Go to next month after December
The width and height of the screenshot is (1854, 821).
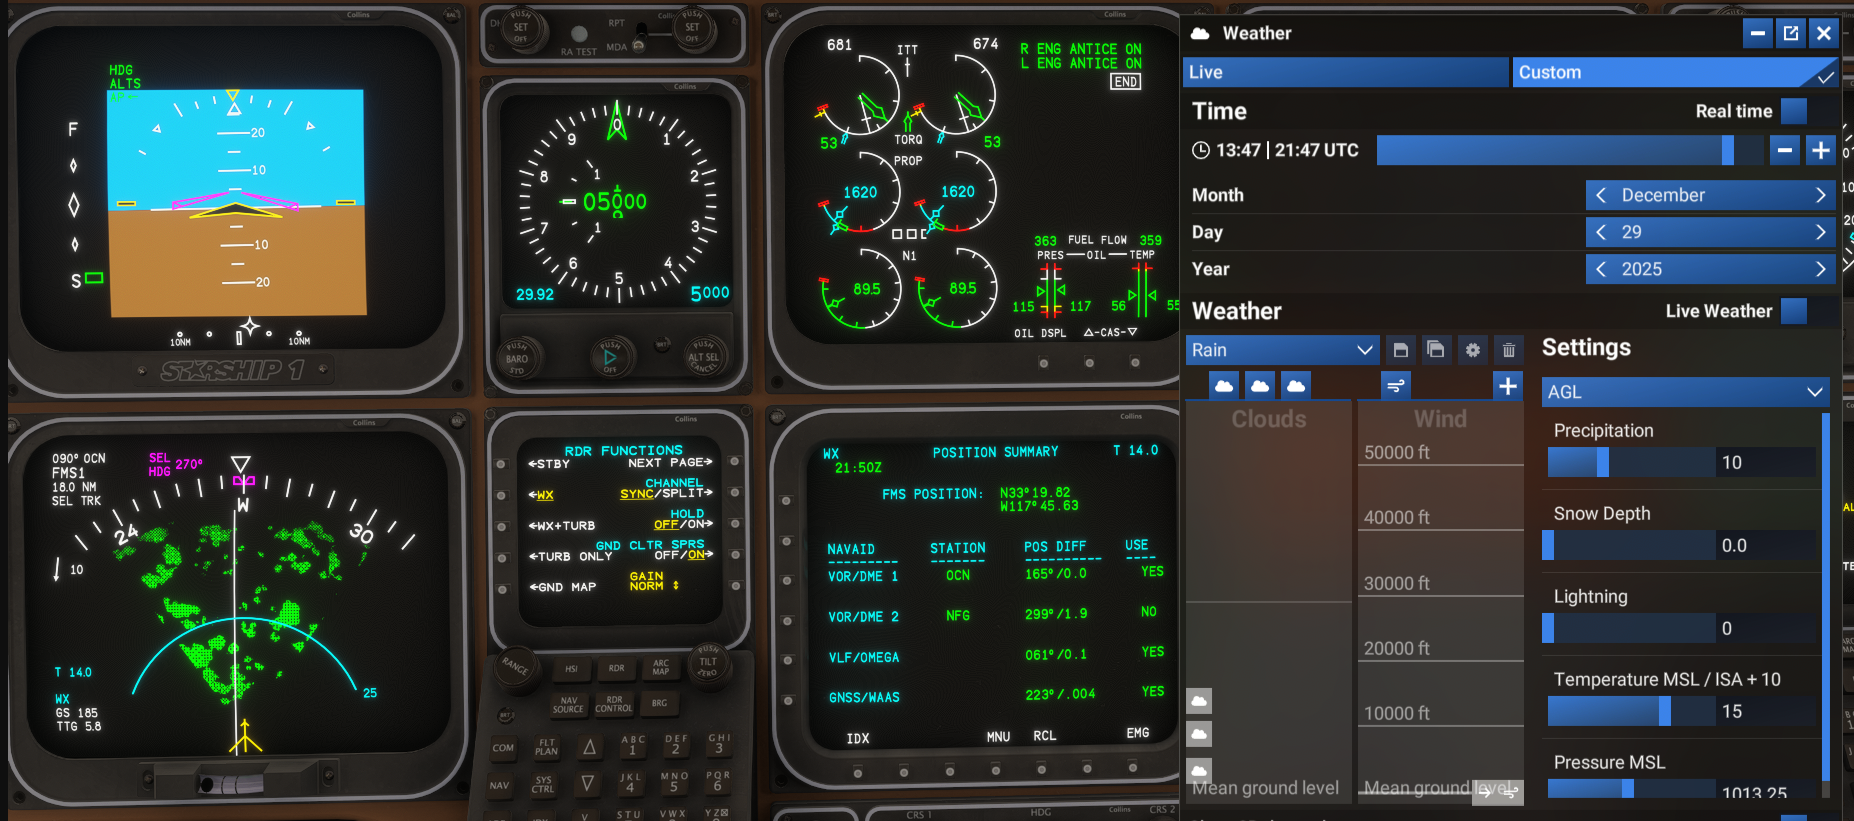click(x=1820, y=195)
